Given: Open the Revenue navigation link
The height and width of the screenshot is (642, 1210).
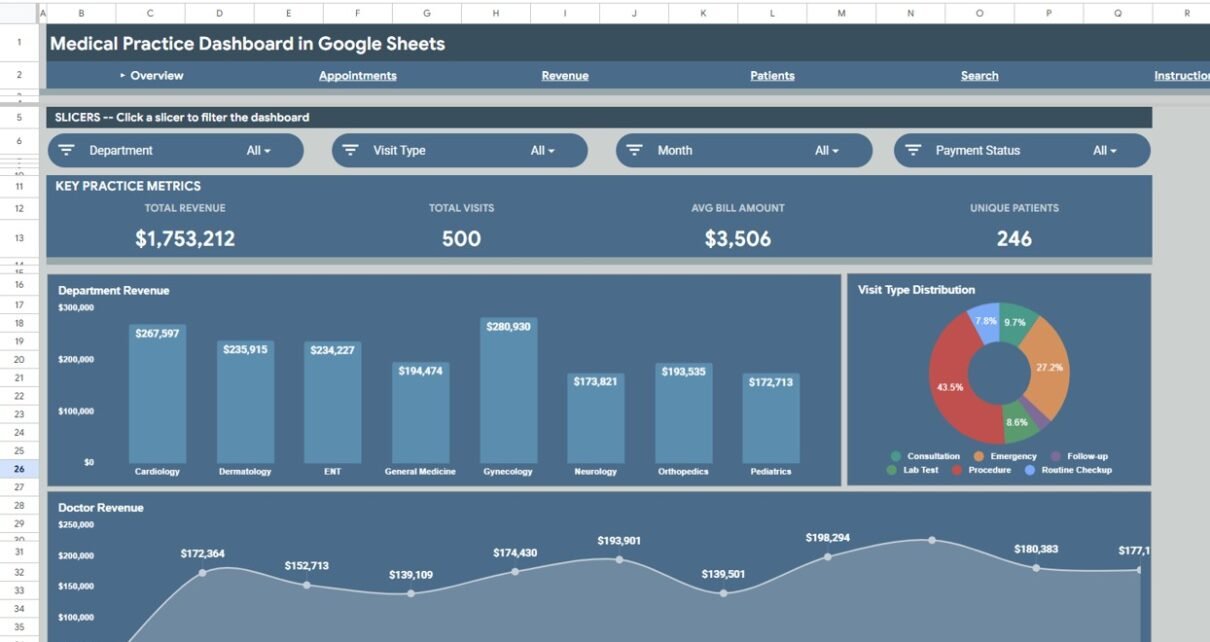Looking at the screenshot, I should tap(565, 76).
